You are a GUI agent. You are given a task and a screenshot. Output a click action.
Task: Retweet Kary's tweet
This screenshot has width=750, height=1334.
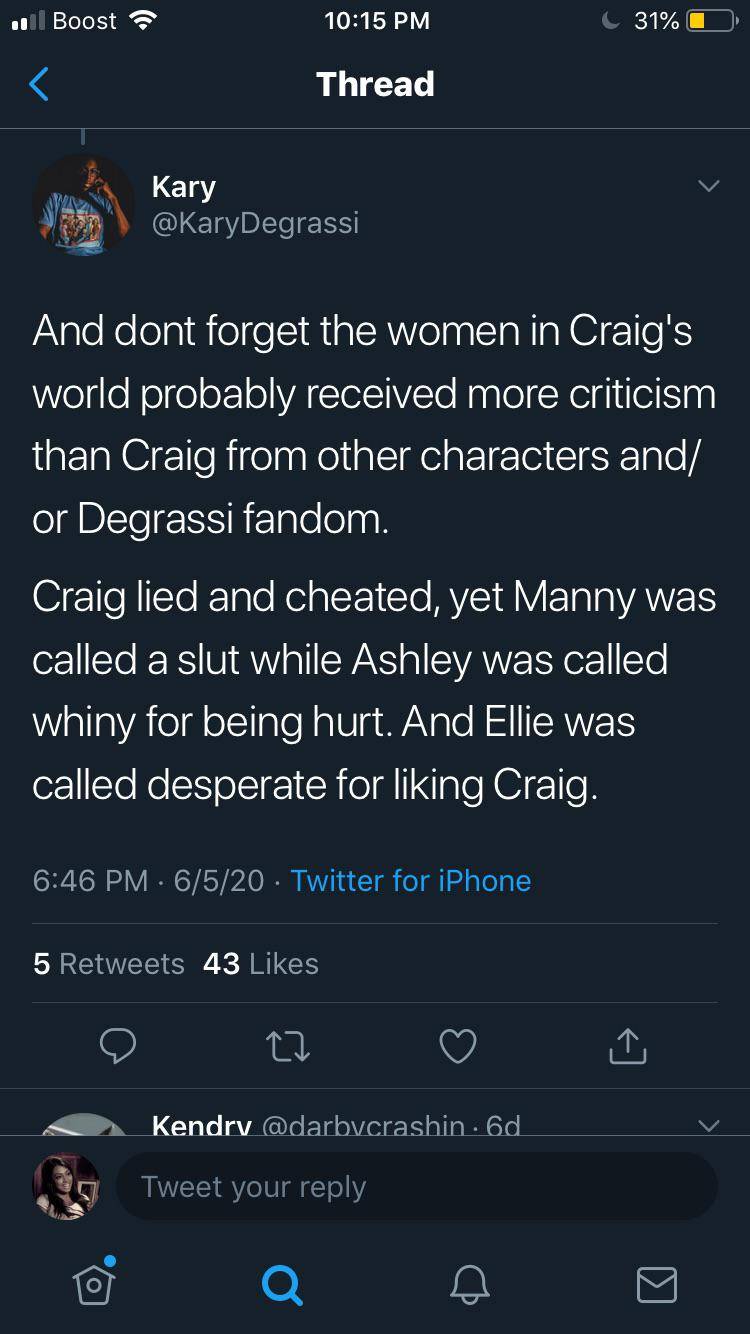pos(288,1046)
